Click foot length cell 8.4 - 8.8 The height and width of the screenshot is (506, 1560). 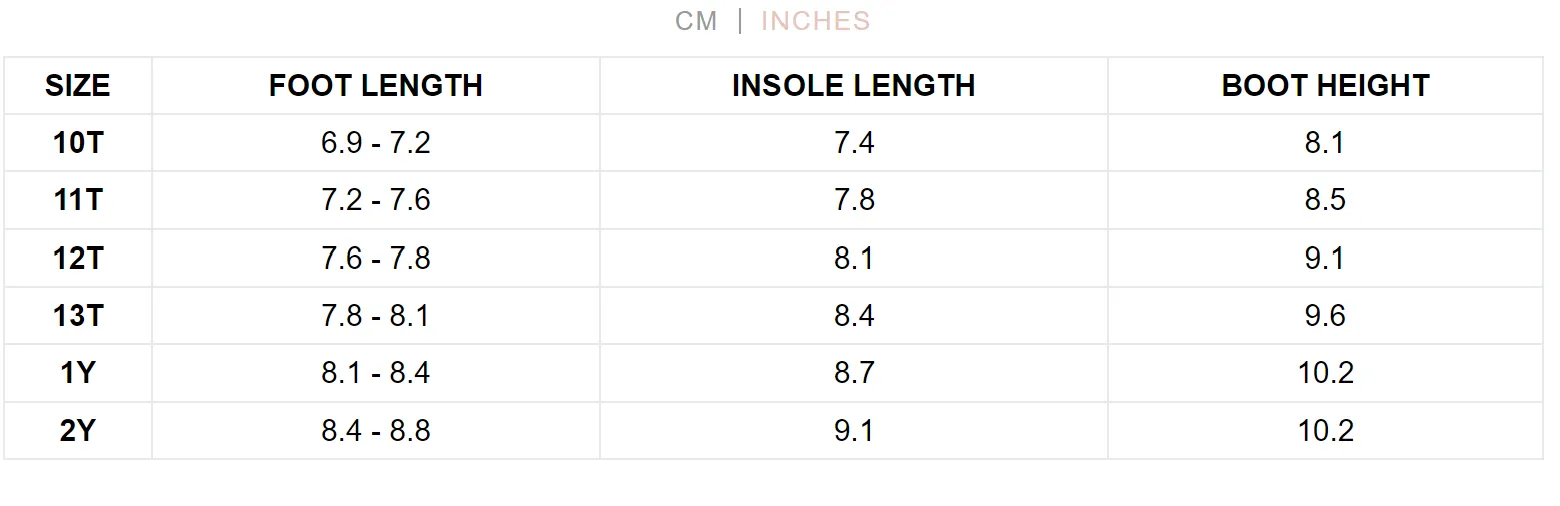pyautogui.click(x=376, y=431)
